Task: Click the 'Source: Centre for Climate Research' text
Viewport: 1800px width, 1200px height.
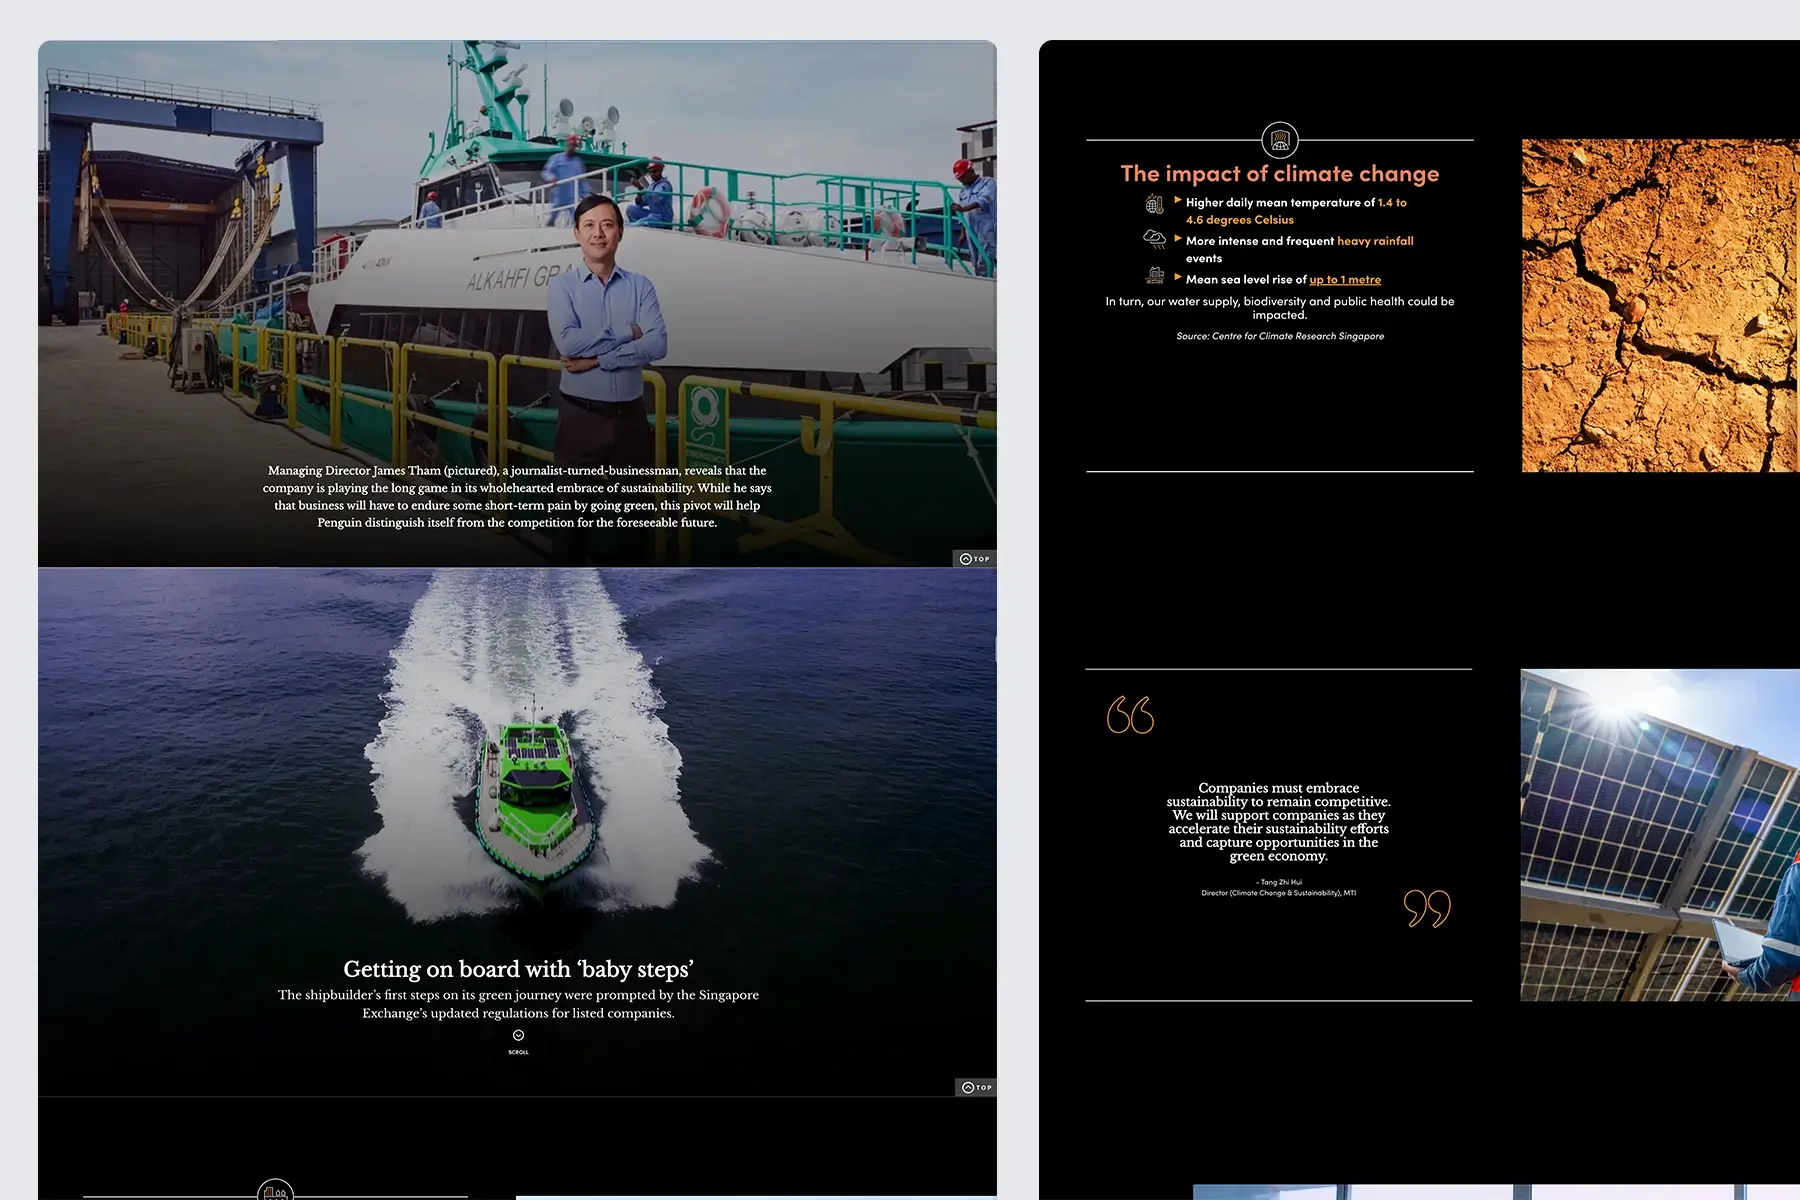Action: [1280, 336]
